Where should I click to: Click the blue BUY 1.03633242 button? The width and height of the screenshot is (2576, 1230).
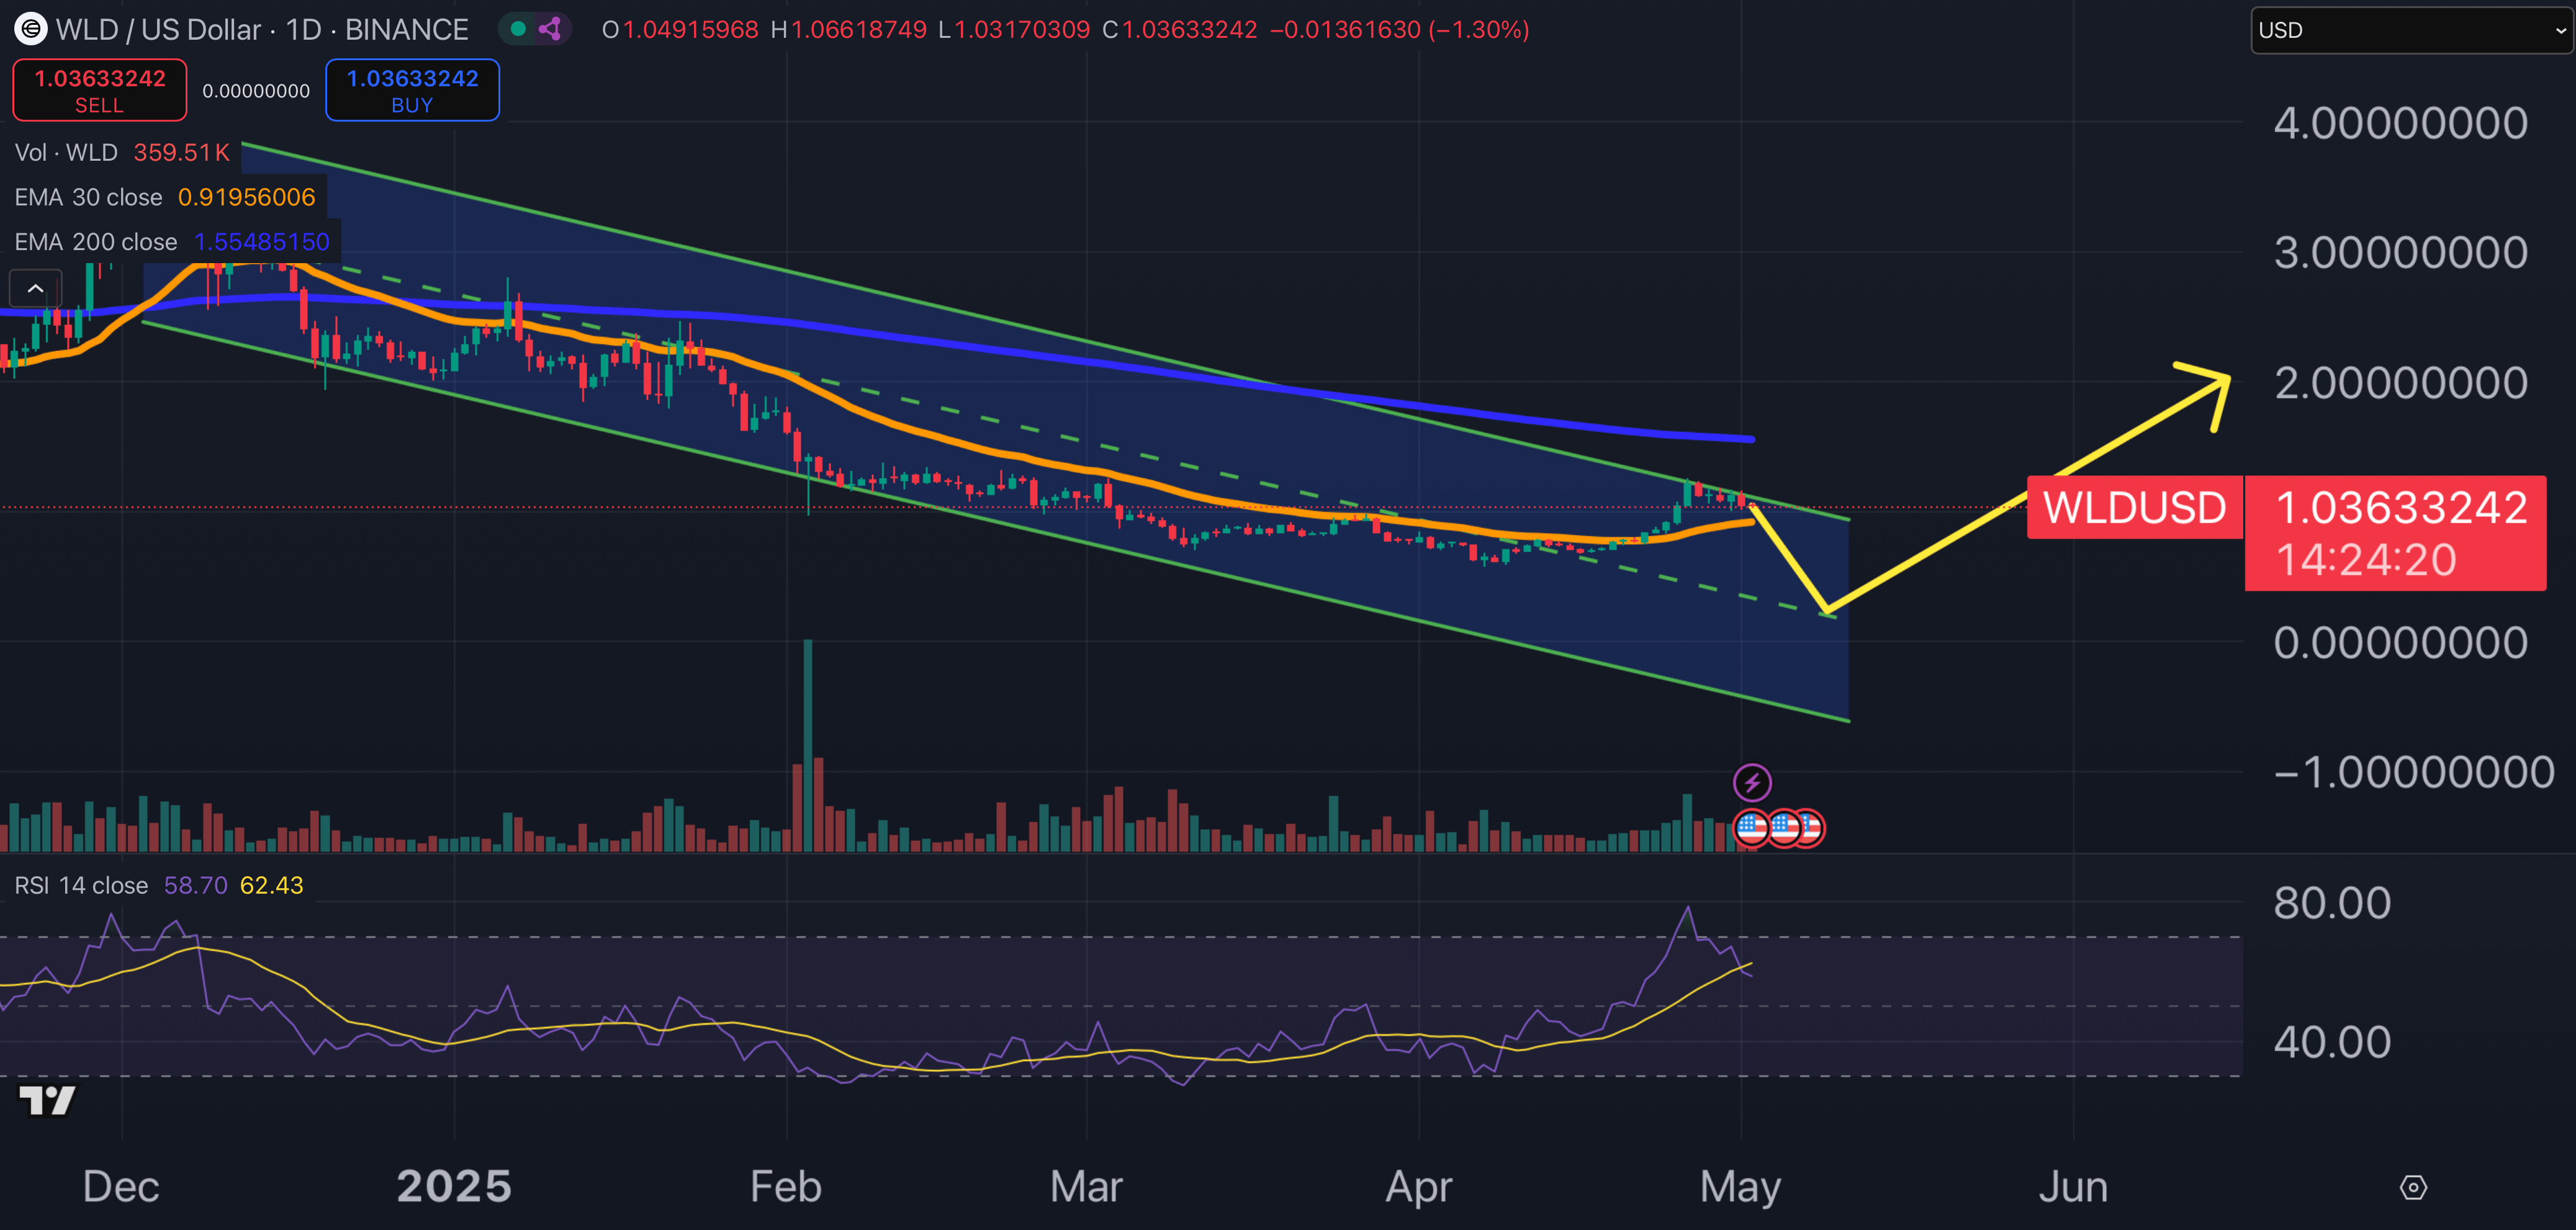click(412, 90)
